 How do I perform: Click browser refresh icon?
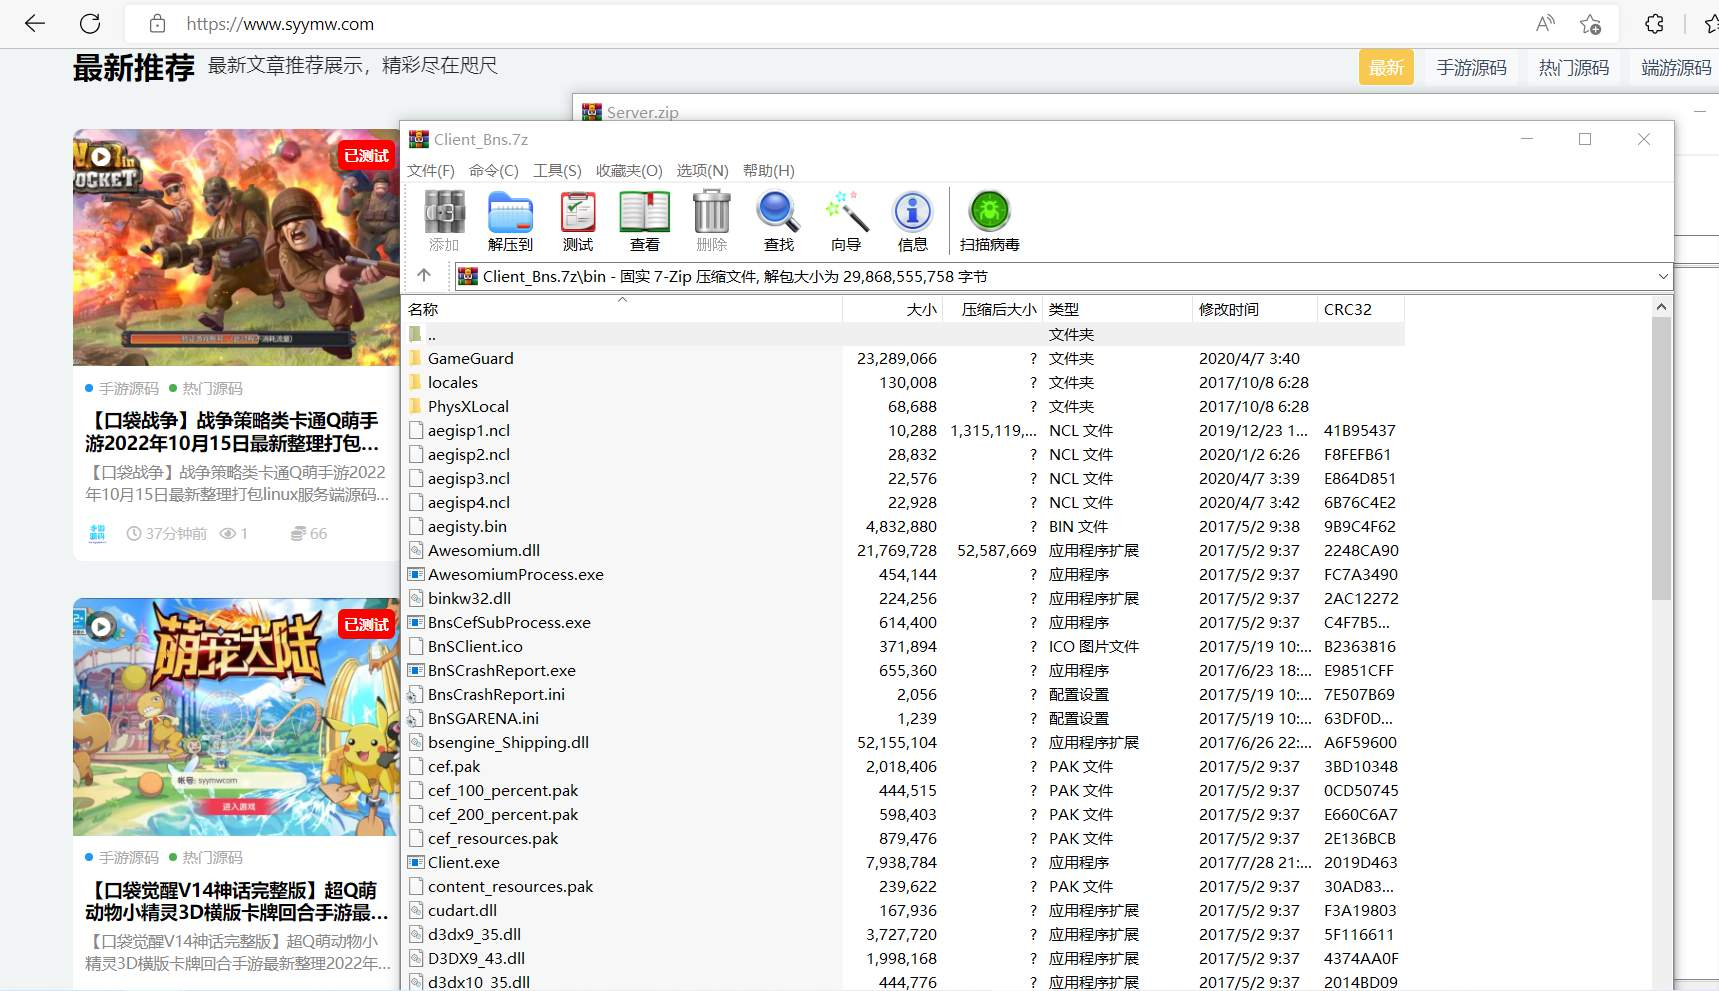point(90,23)
